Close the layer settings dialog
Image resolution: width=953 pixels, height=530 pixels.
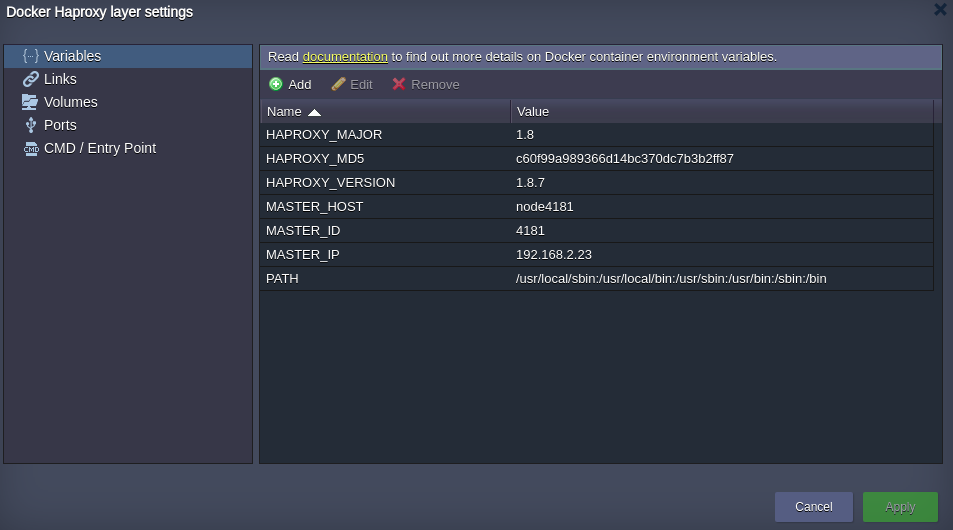click(940, 9)
